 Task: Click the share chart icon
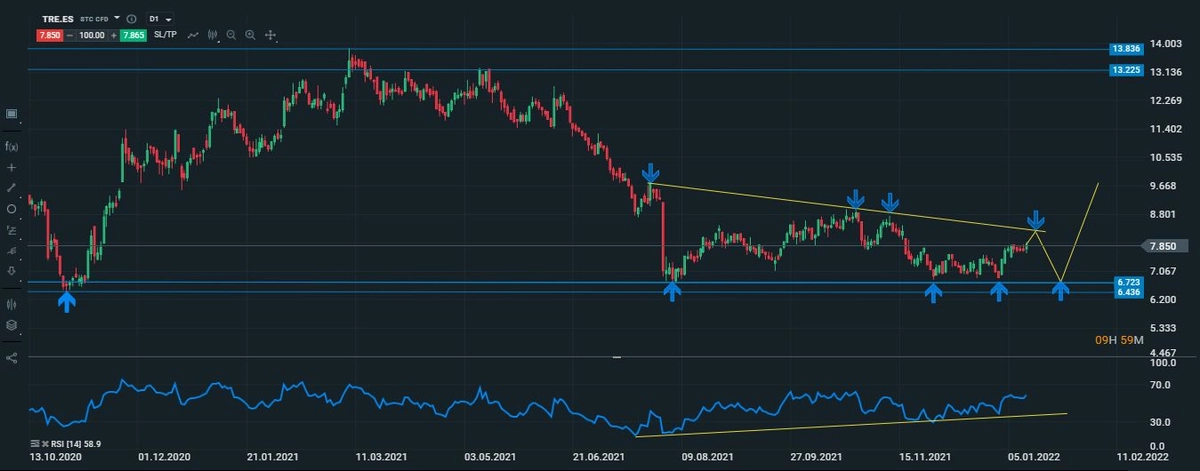[x=12, y=357]
